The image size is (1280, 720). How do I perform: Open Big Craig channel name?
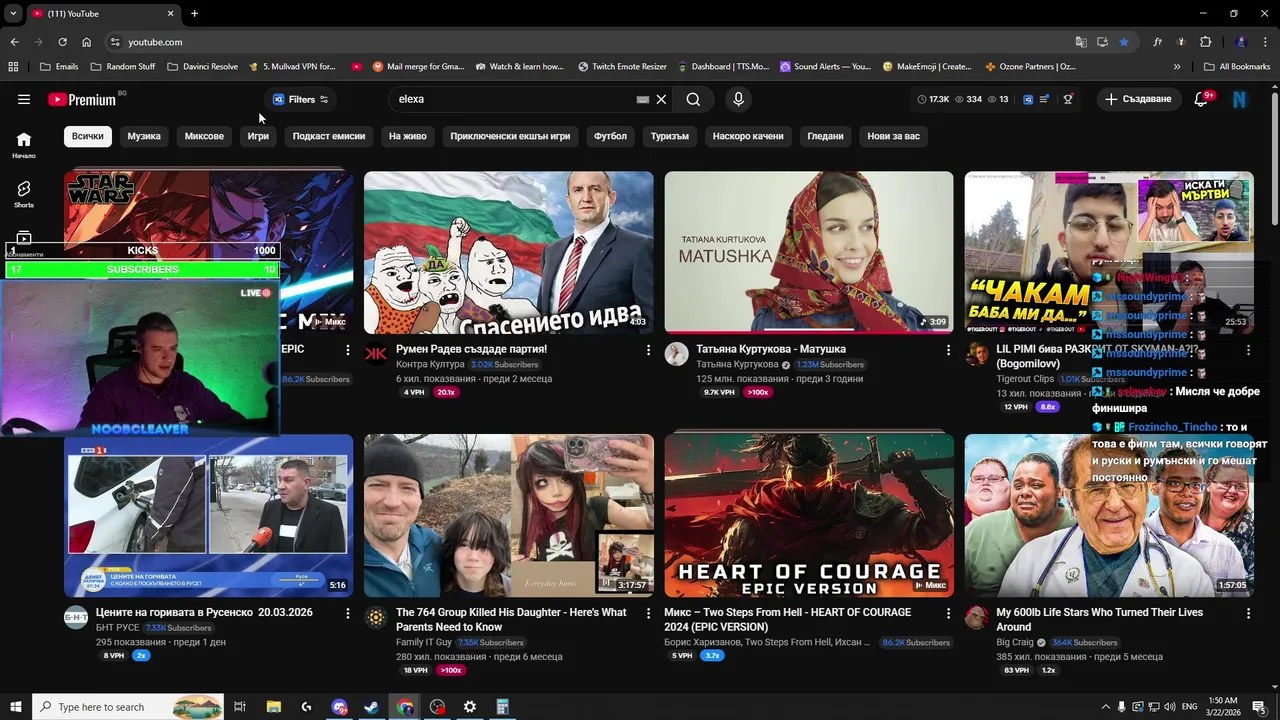(x=1014, y=642)
